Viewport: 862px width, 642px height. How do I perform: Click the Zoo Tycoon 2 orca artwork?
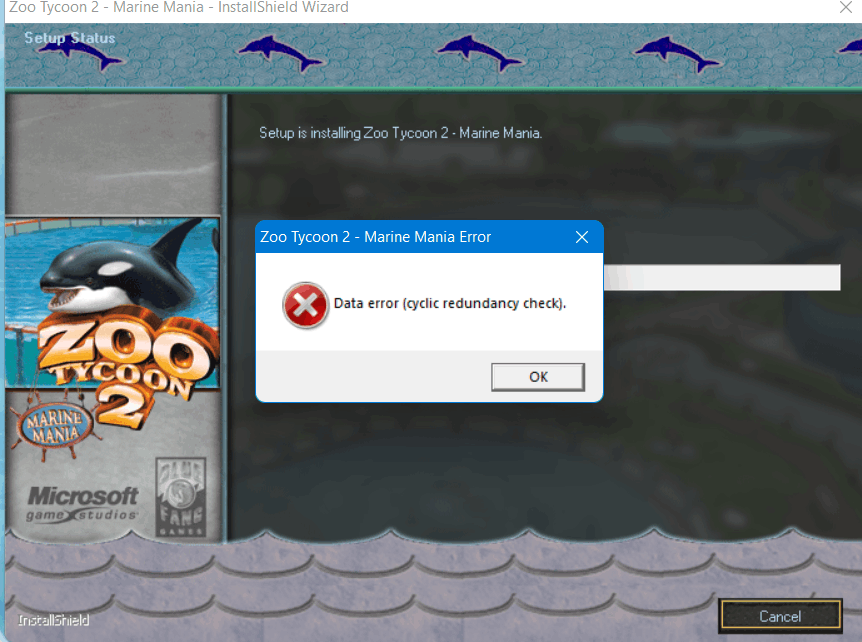click(x=113, y=303)
